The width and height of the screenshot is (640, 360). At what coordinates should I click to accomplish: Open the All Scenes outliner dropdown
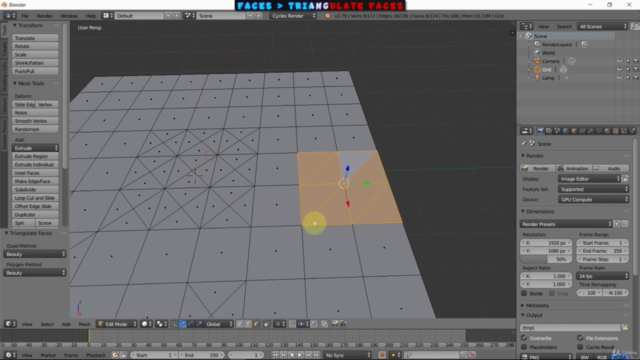pos(602,27)
